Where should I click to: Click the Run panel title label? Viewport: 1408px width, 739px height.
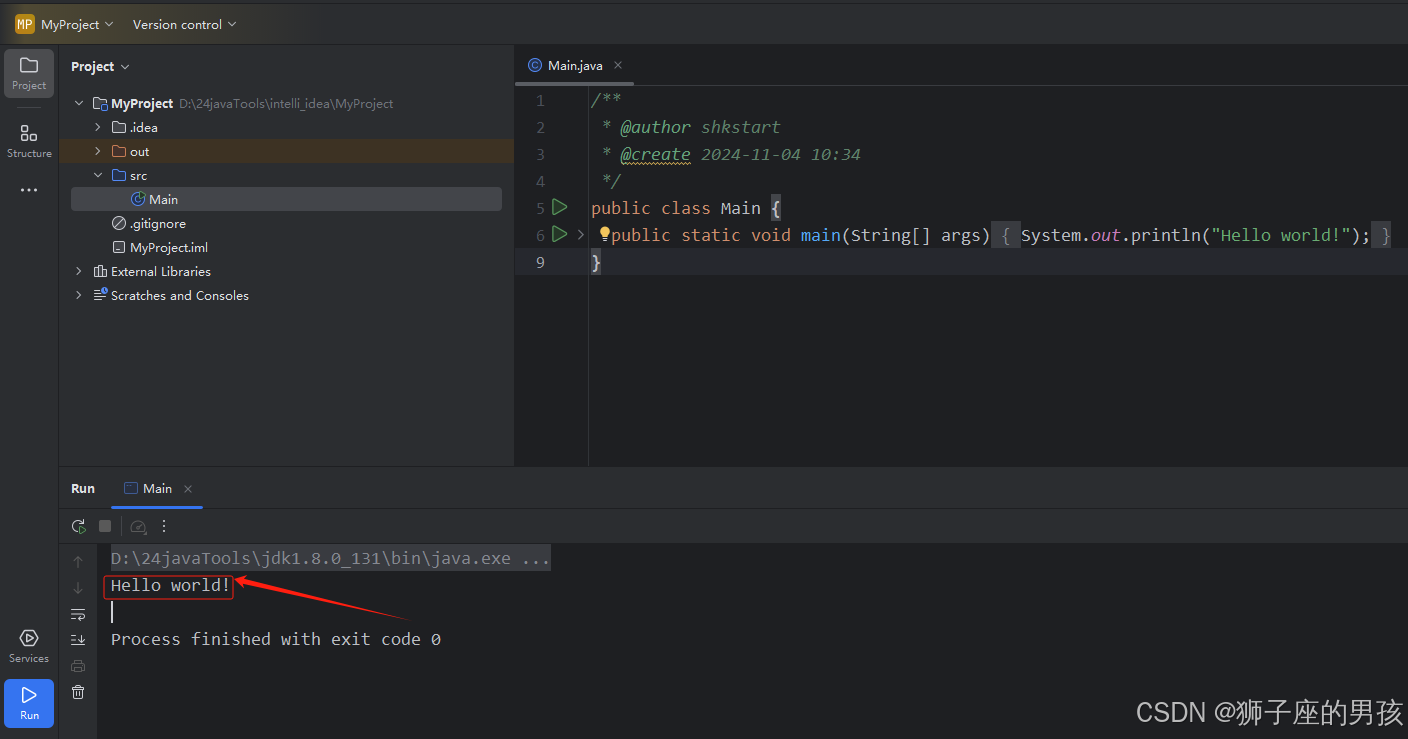(83, 489)
